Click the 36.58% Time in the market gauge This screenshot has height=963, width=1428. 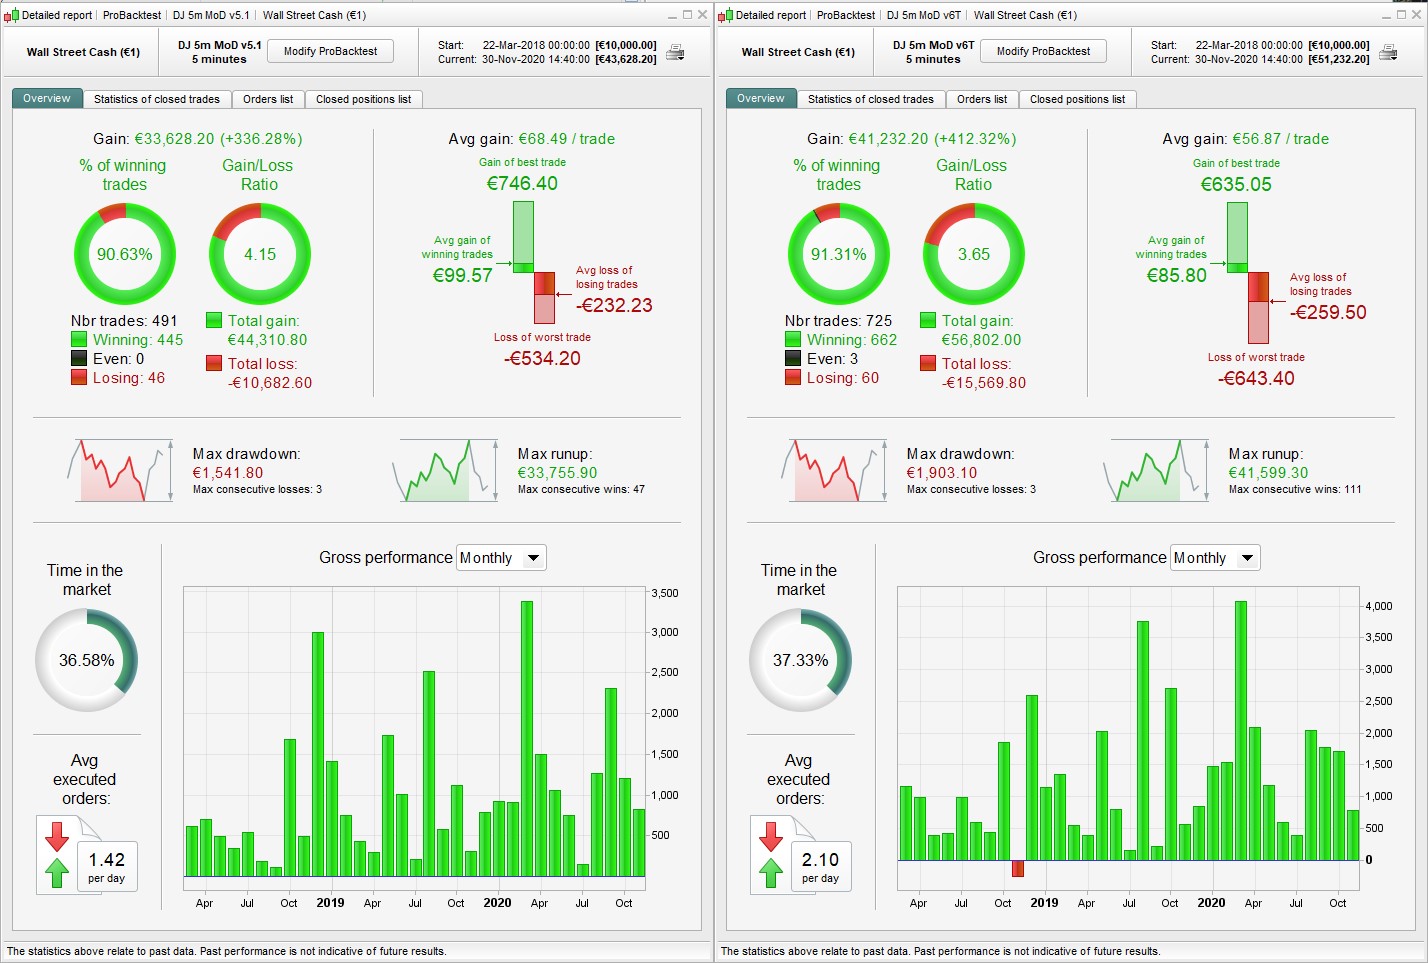tap(87, 660)
